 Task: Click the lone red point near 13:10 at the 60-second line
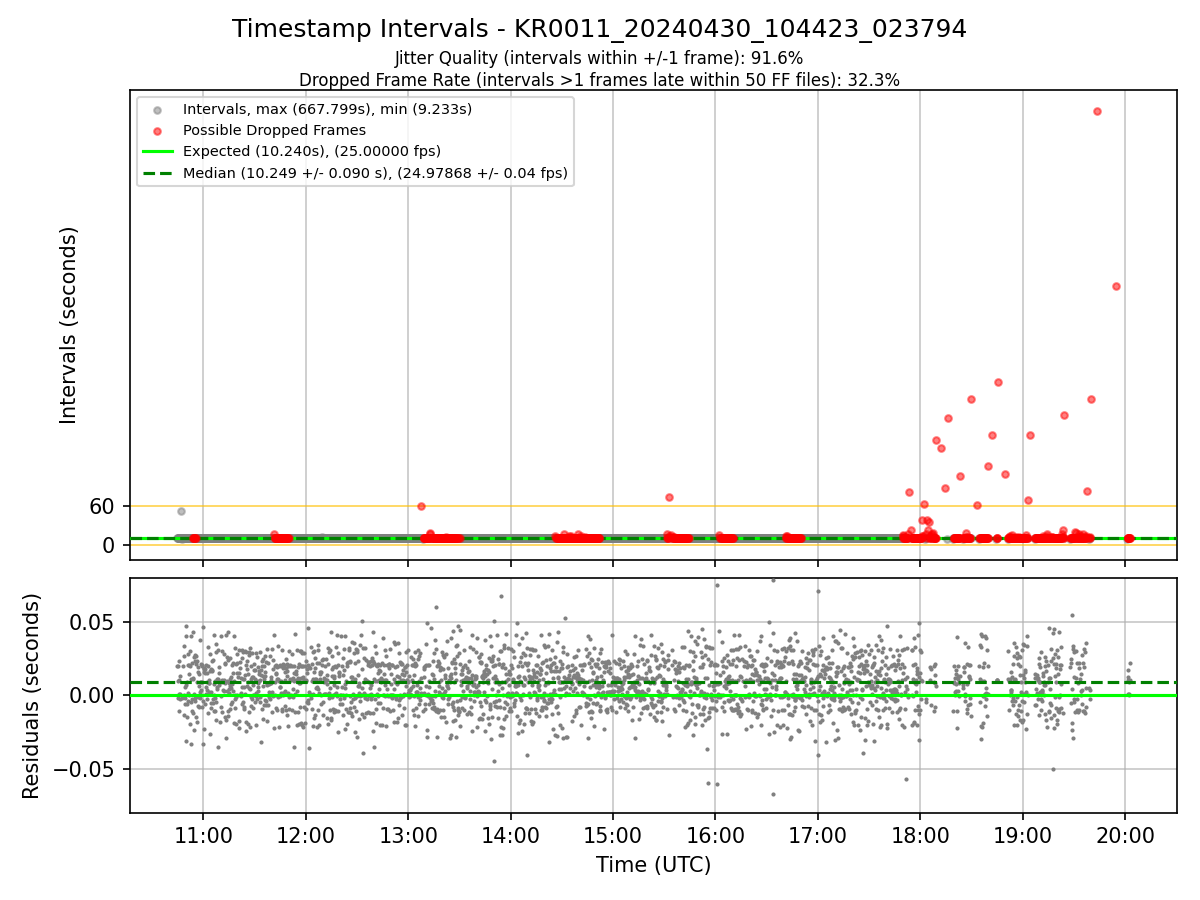tap(421, 506)
